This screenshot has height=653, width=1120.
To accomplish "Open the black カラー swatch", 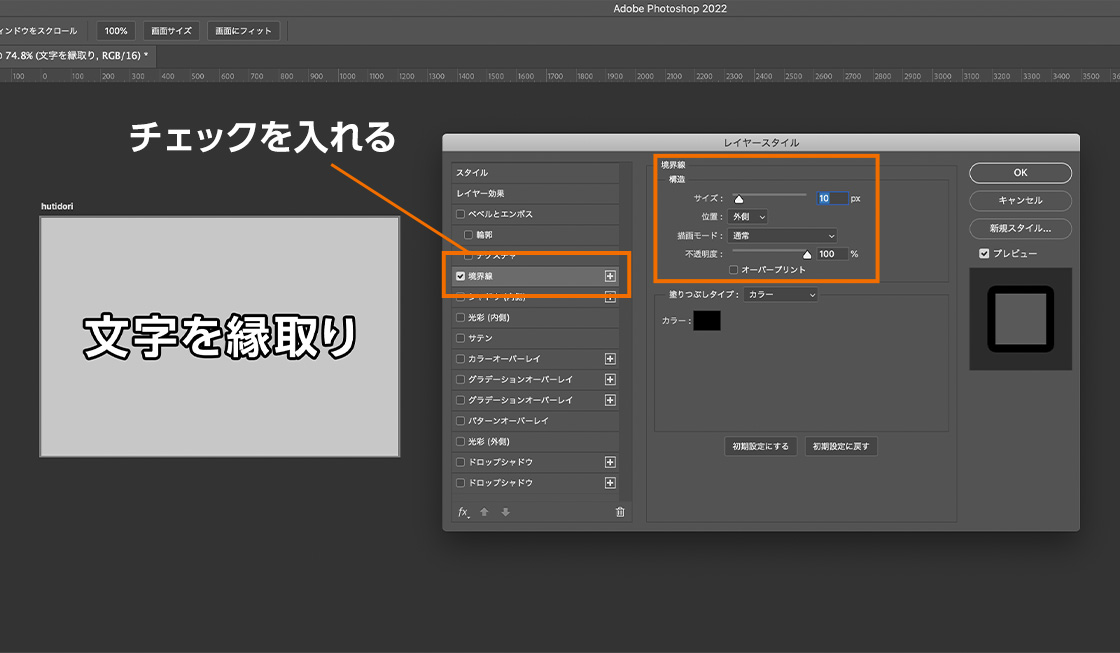I will click(x=707, y=321).
